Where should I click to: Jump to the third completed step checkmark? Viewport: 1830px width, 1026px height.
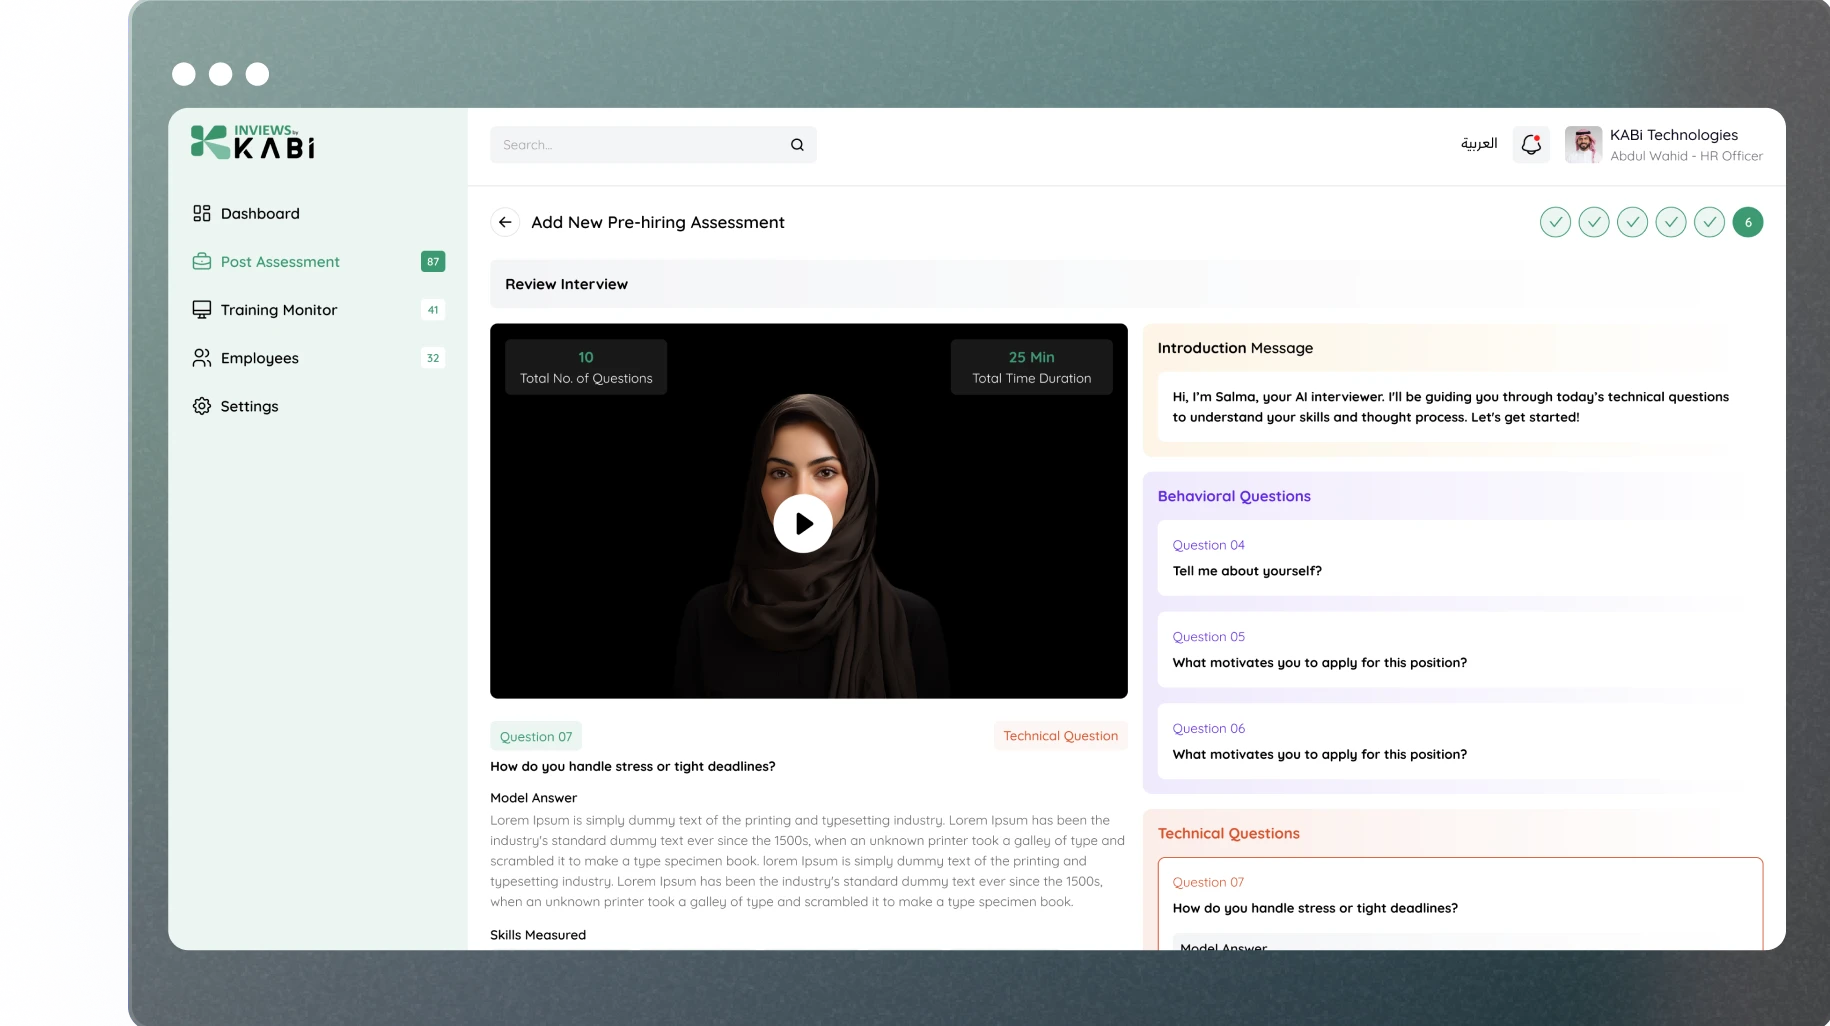click(x=1632, y=222)
